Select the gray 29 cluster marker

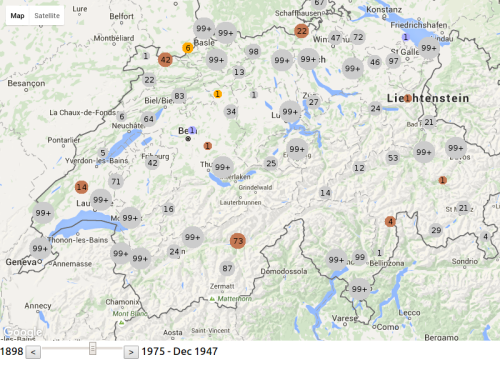click(436, 230)
